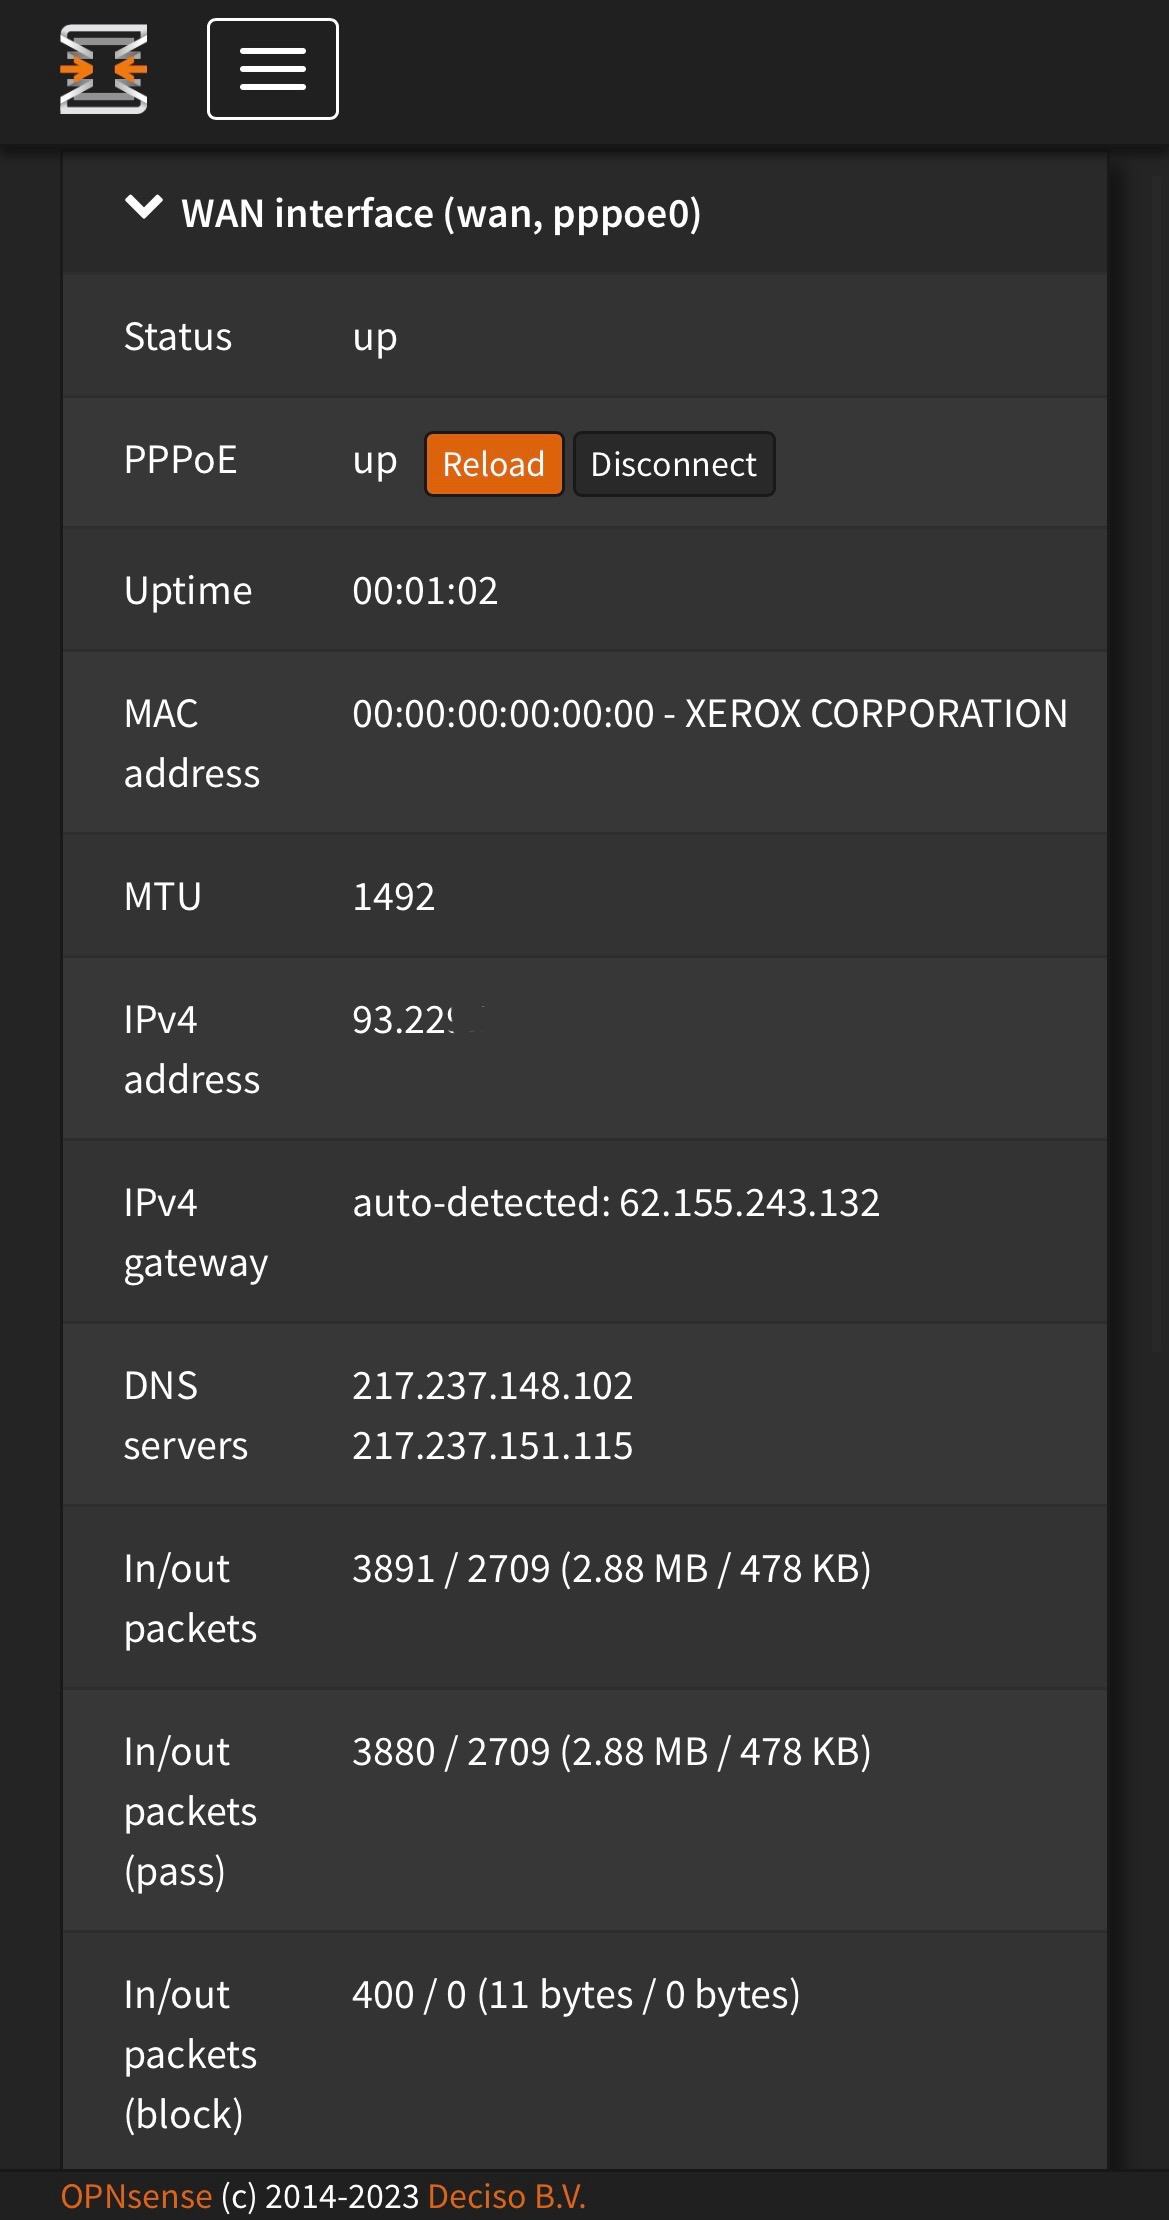Click the PPPoE row label
1169x2220 pixels.
coord(181,460)
